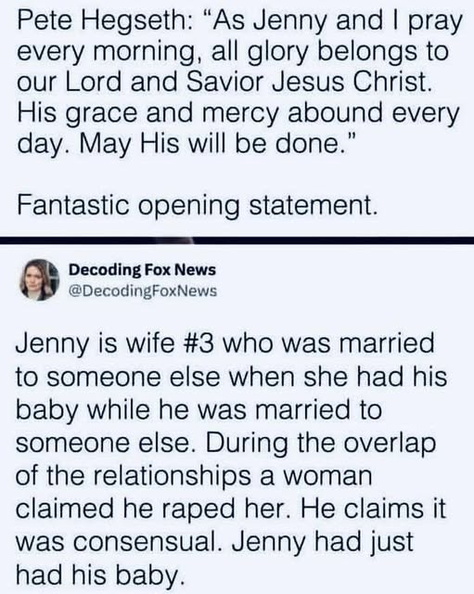Click "of the relationships a woman" line

(194, 475)
